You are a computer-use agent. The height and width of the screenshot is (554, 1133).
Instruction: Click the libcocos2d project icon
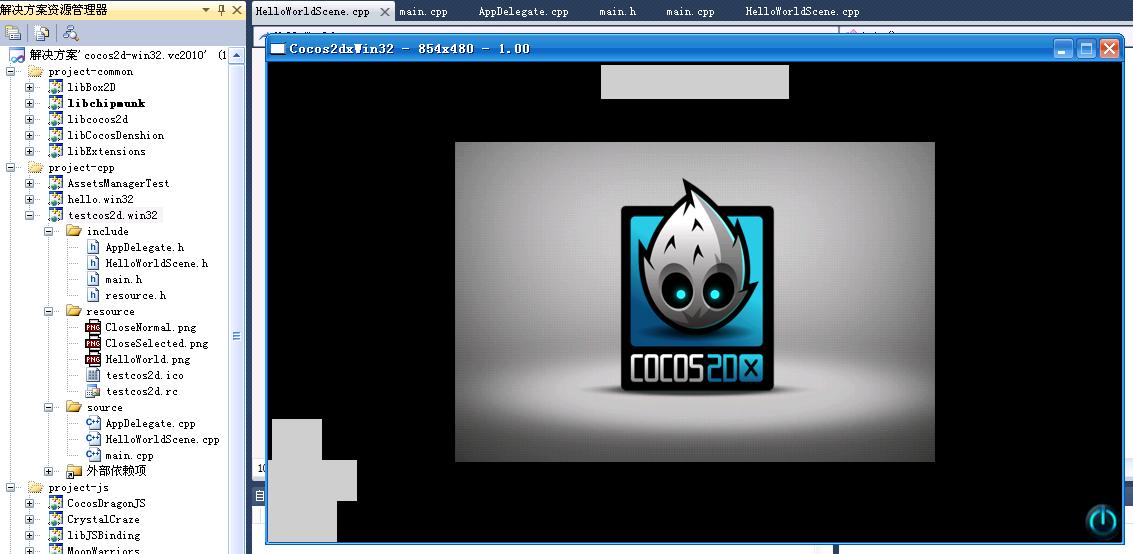point(56,119)
